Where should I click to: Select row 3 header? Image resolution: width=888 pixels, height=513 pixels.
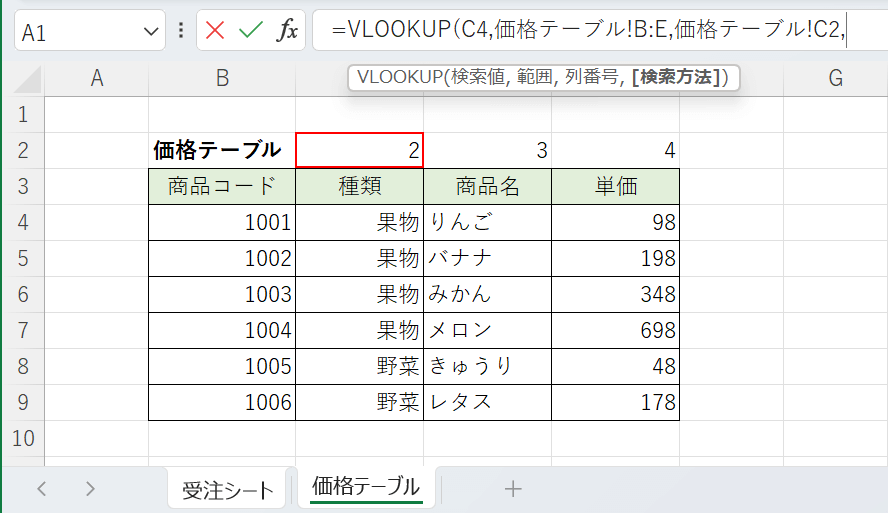[x=24, y=186]
